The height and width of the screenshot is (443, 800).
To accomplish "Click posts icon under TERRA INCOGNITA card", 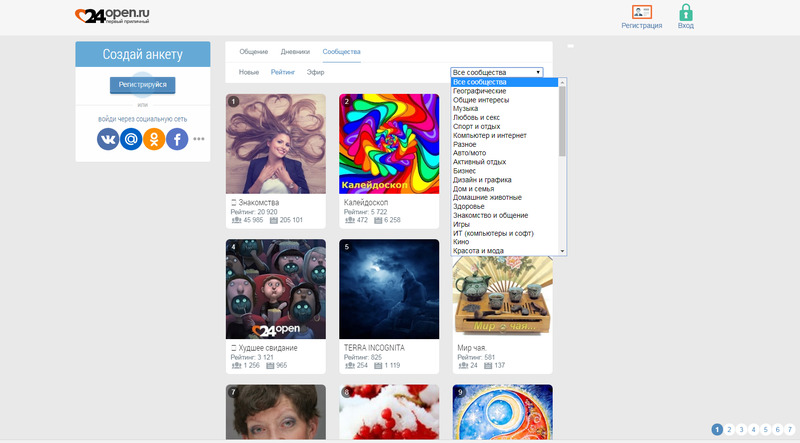I will pos(378,365).
